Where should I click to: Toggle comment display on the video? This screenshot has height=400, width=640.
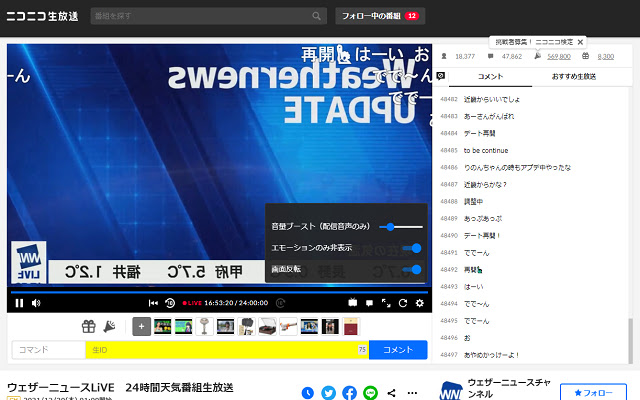(369, 303)
